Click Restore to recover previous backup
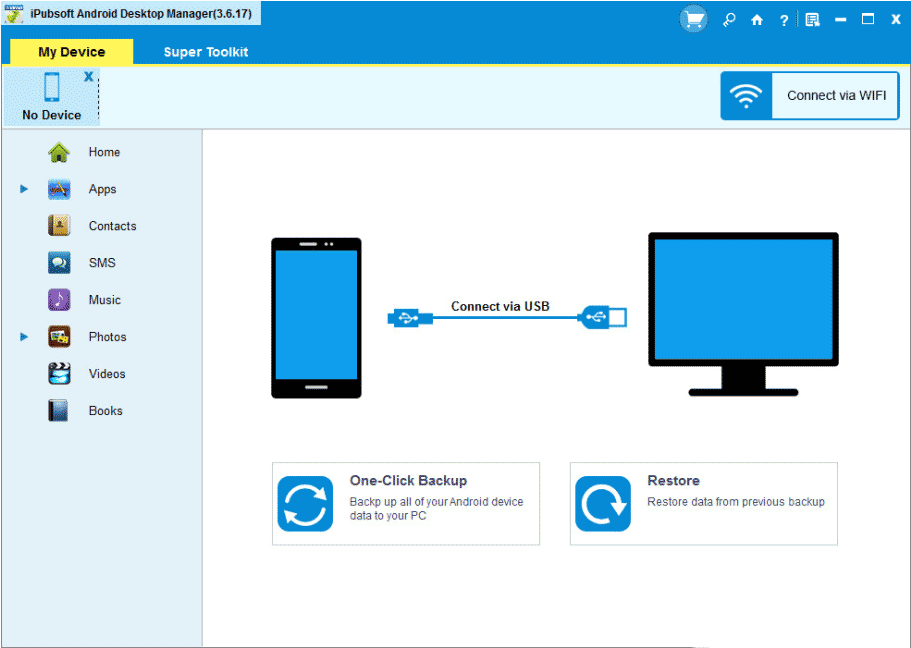 pos(703,503)
